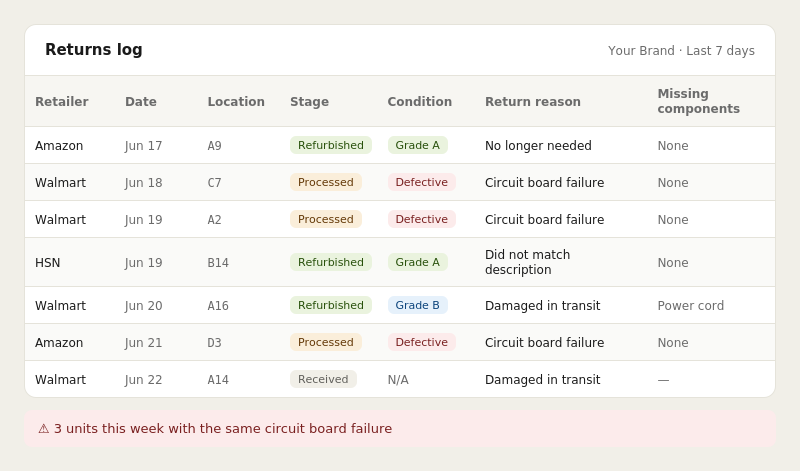Click the 'Power cord' missing component
800x471 pixels.
(691, 306)
